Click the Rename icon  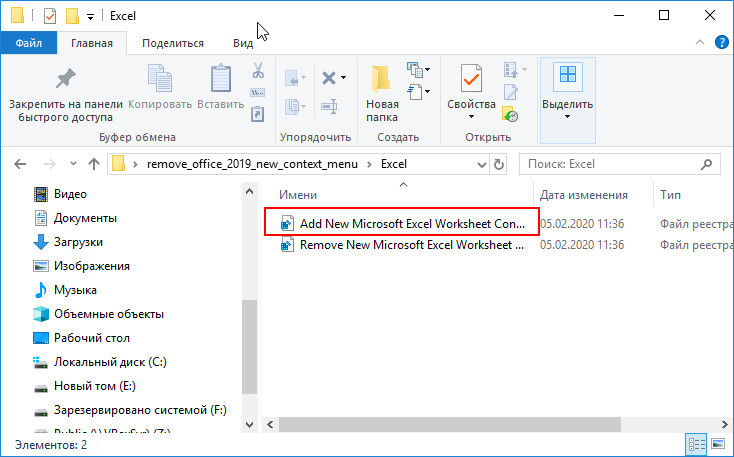(330, 106)
